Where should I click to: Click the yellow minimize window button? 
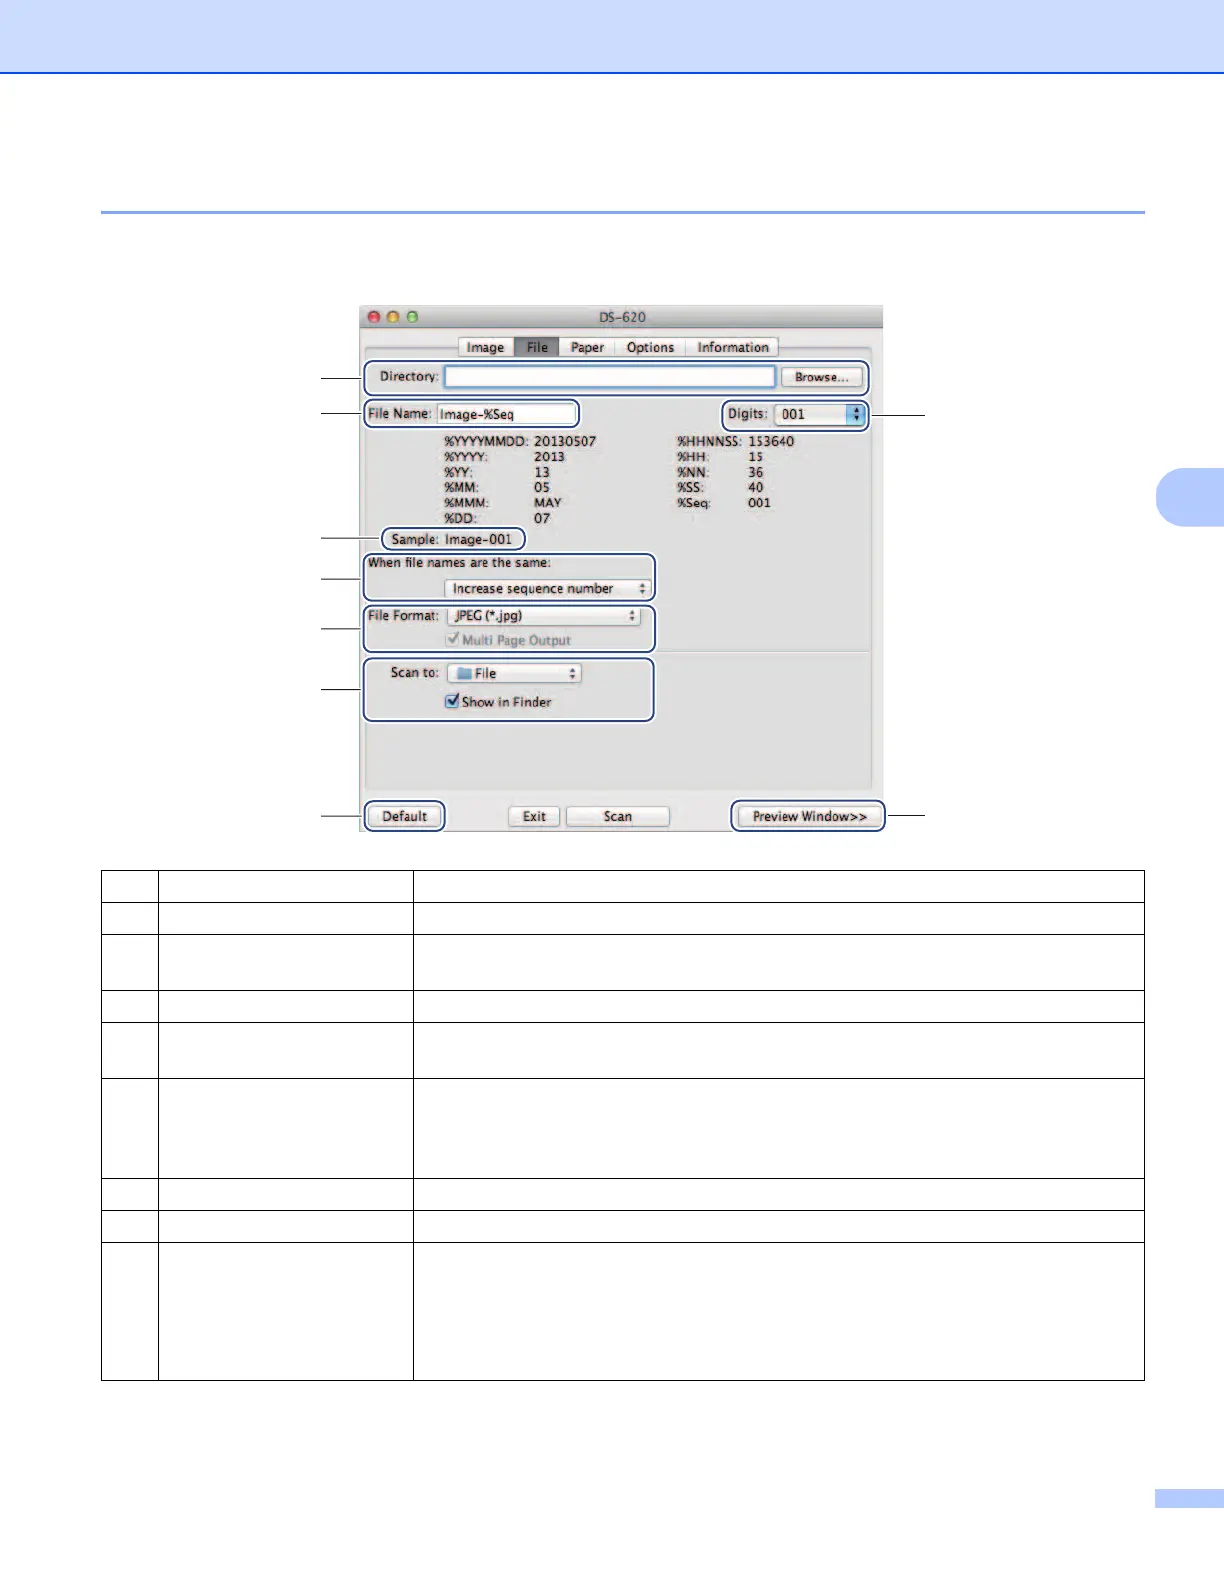pos(393,317)
